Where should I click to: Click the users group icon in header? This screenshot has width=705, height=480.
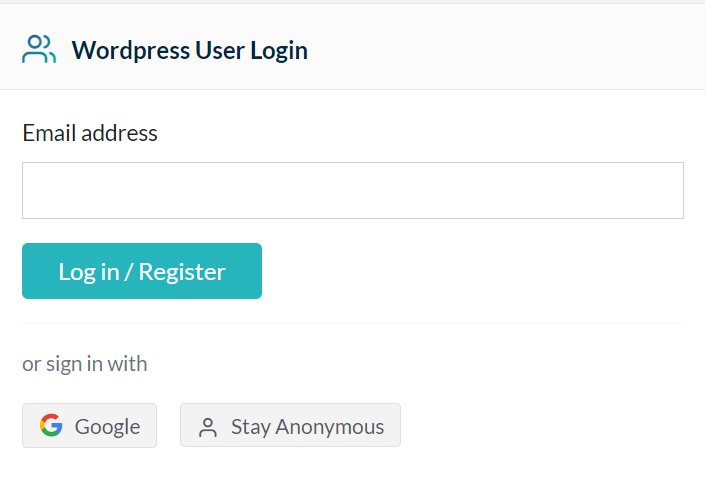point(39,49)
